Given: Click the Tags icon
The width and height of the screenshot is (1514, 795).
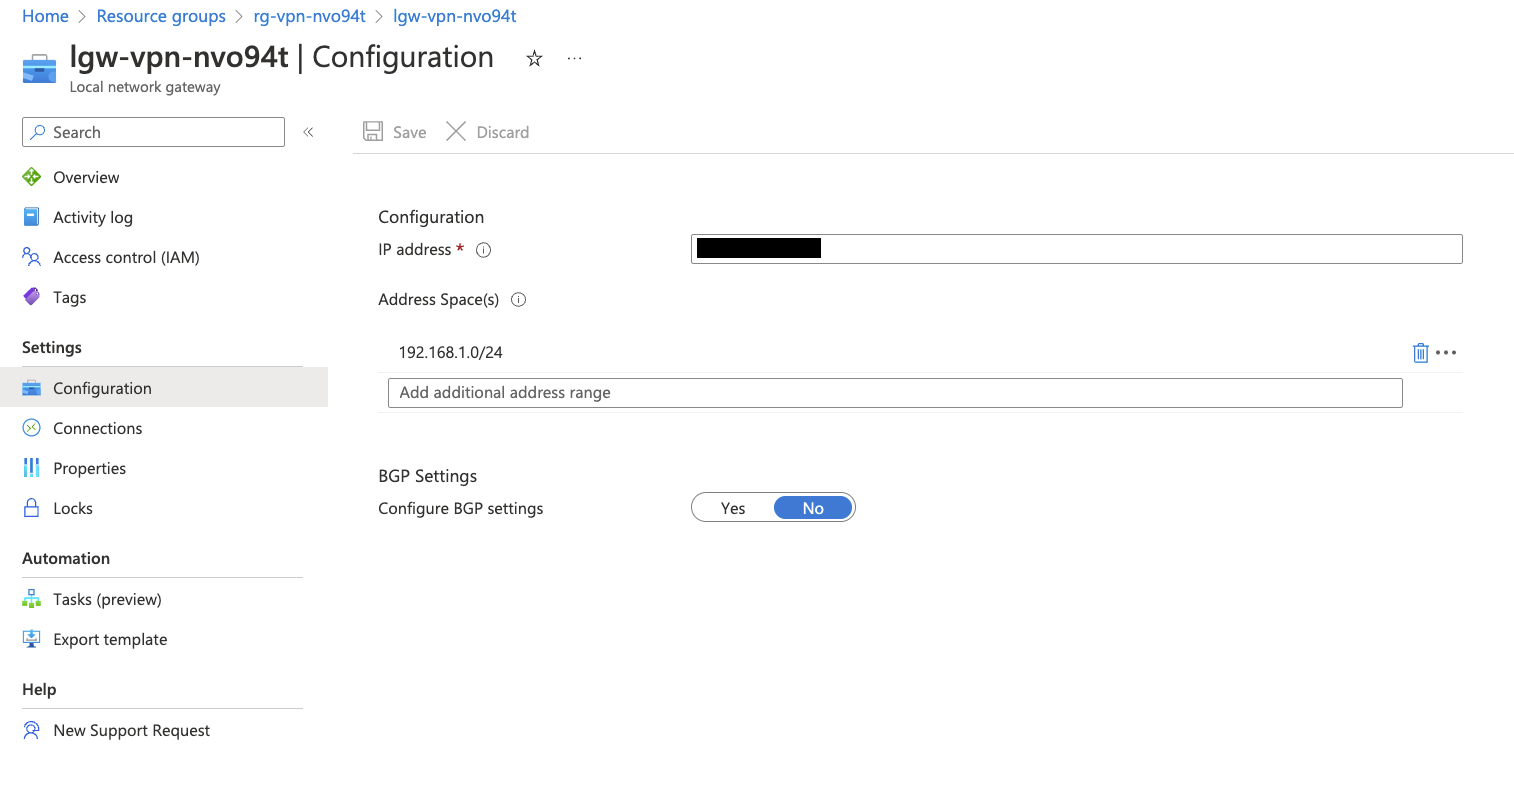Looking at the screenshot, I should pos(32,297).
